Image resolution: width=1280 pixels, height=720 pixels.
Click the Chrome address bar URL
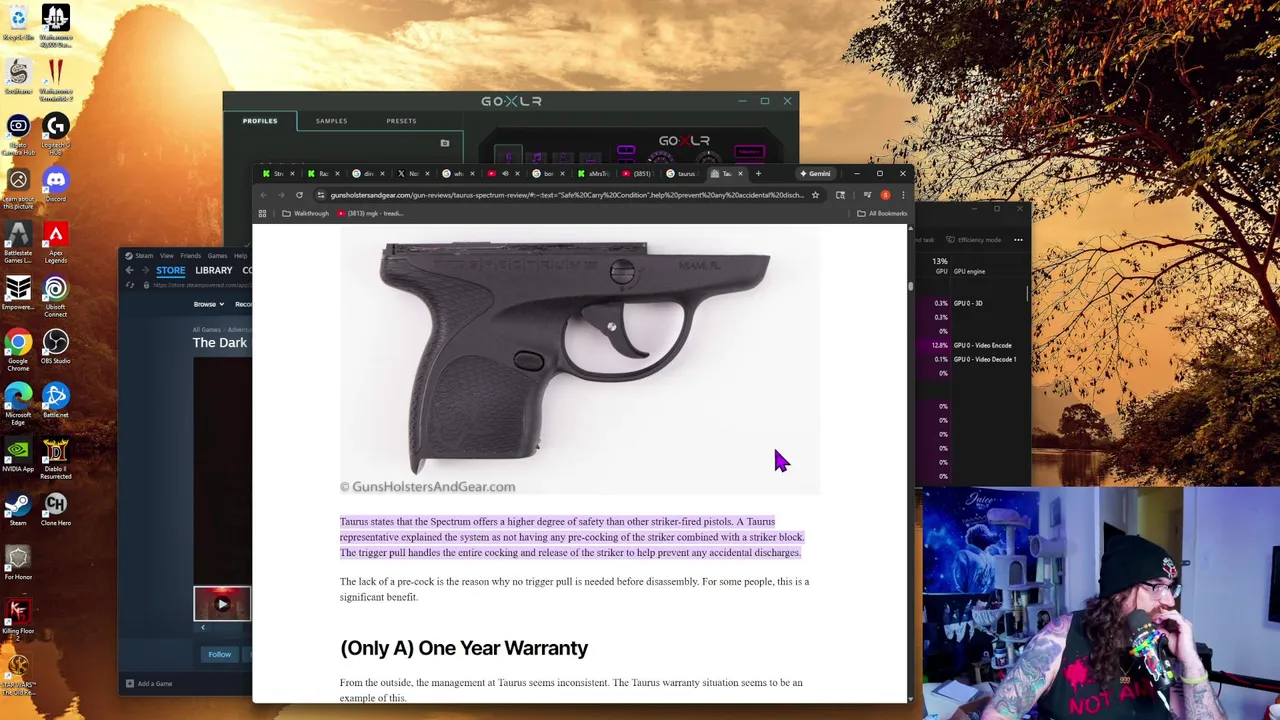[566, 195]
